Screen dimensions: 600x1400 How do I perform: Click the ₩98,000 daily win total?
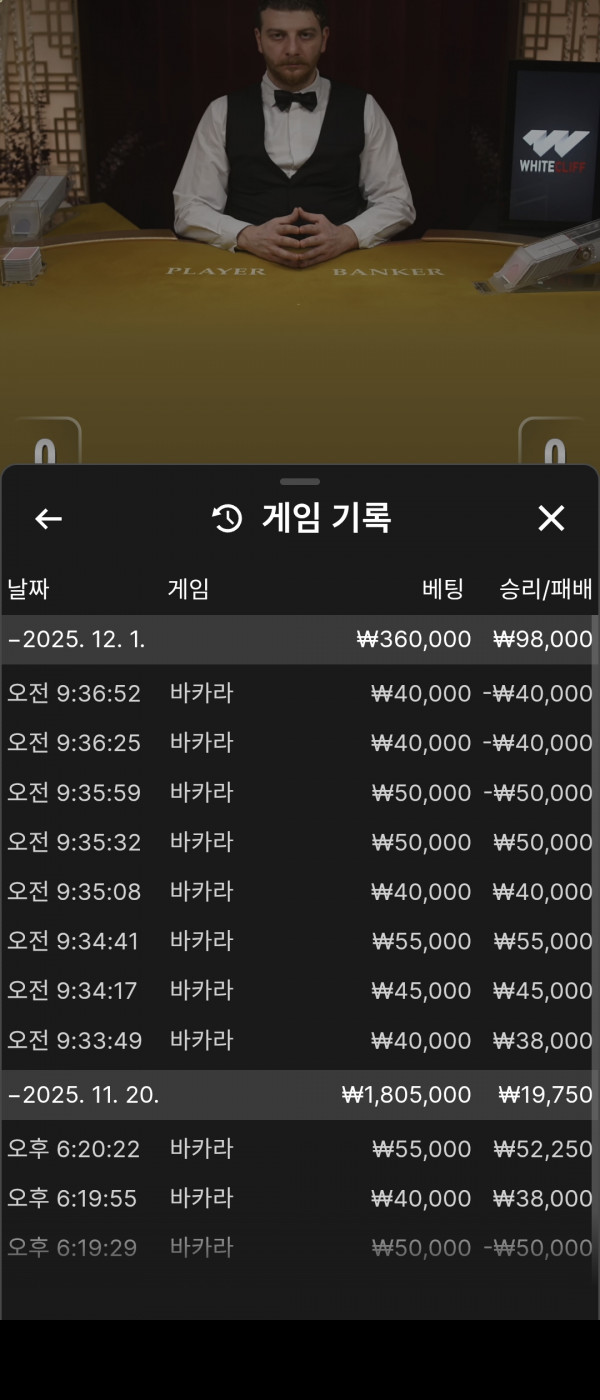[543, 640]
